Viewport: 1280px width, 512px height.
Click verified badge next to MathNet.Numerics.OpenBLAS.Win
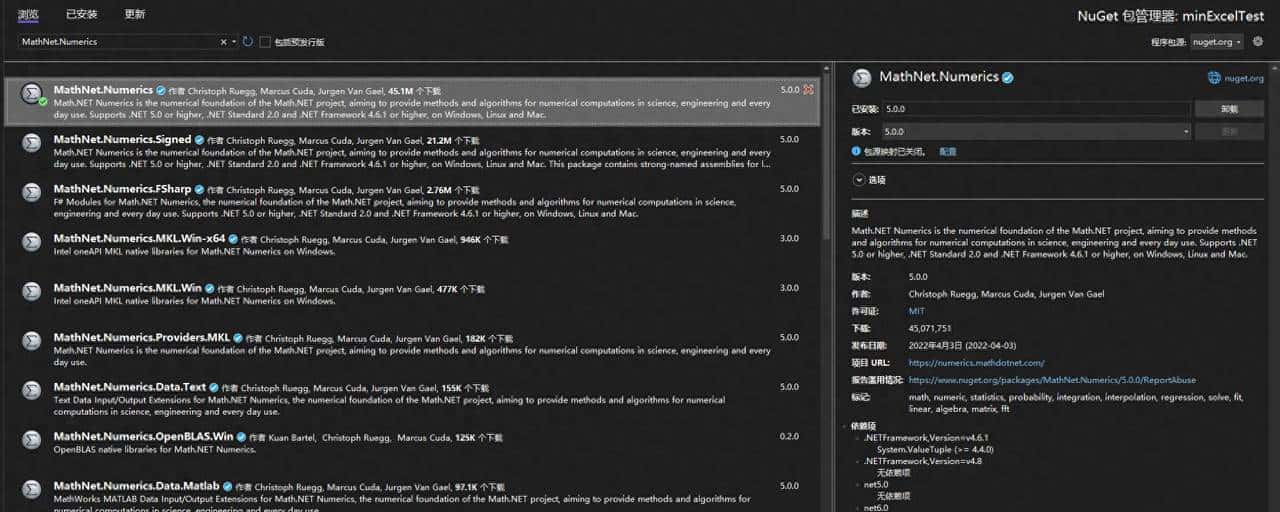click(241, 437)
